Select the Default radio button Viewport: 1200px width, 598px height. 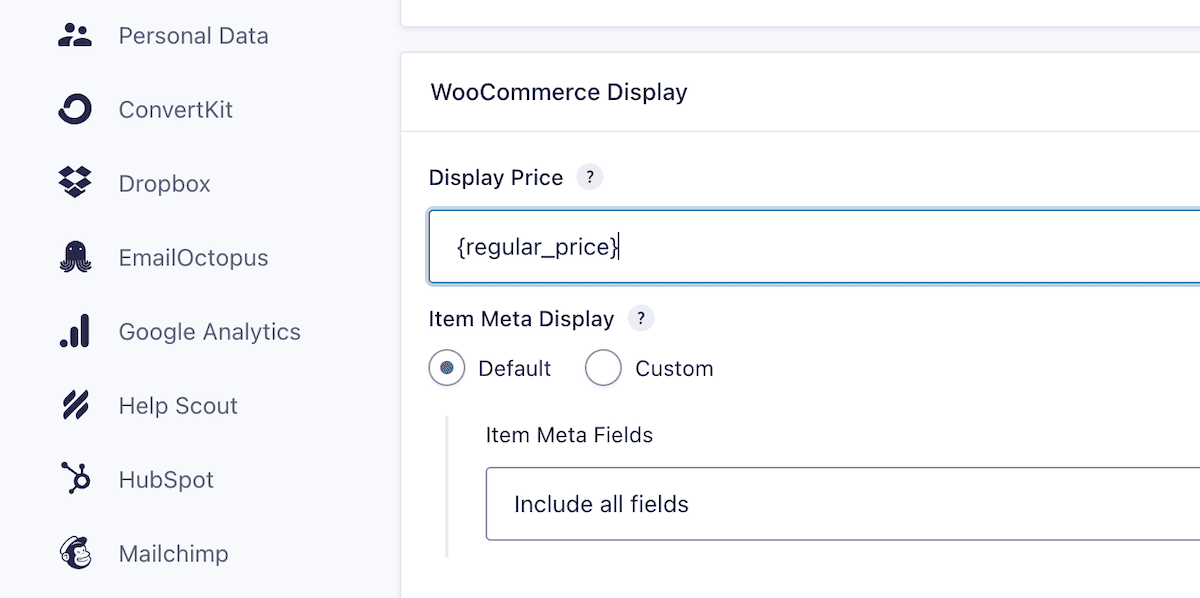click(x=447, y=368)
